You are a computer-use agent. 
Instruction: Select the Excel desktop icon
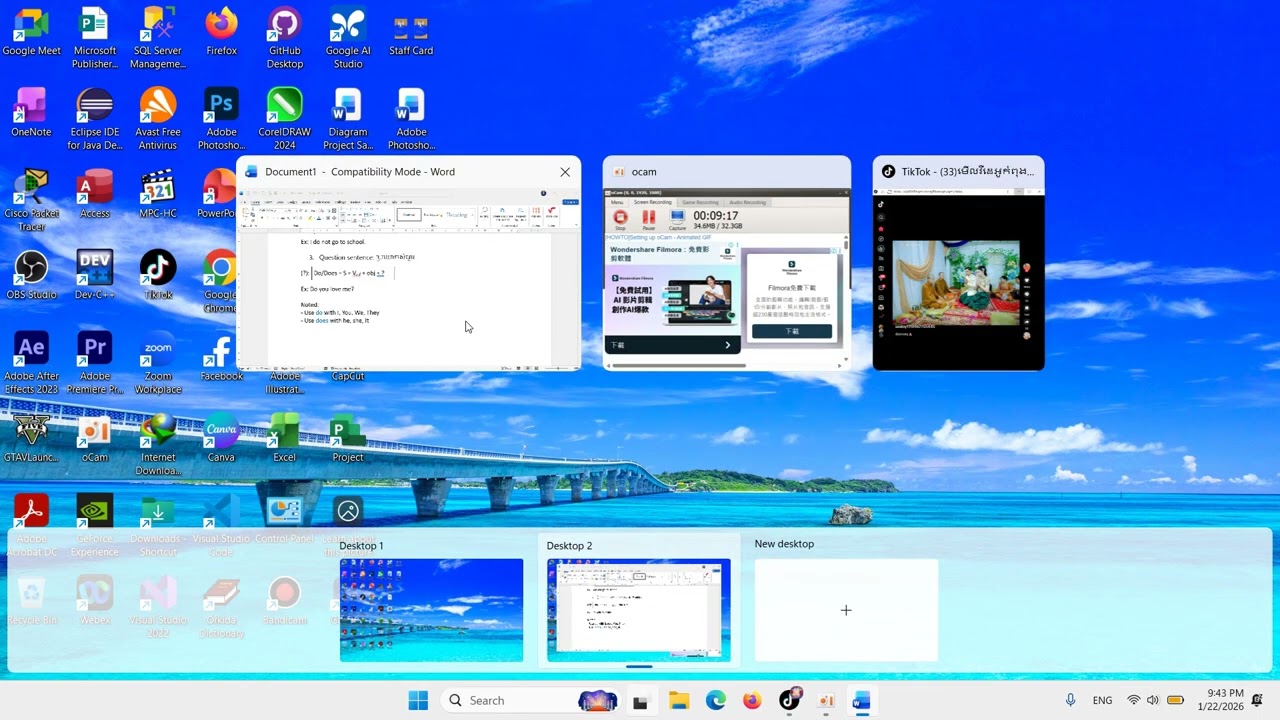[284, 438]
